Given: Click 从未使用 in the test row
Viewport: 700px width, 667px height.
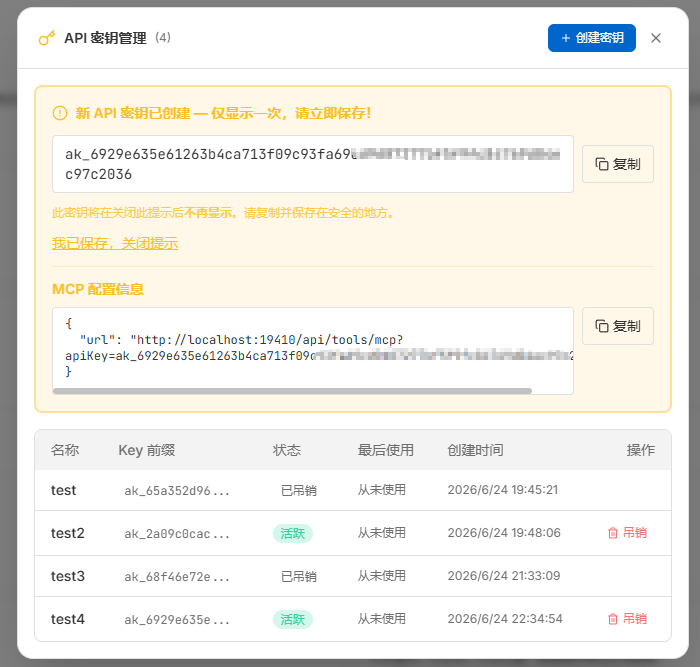Looking at the screenshot, I should [x=382, y=490].
